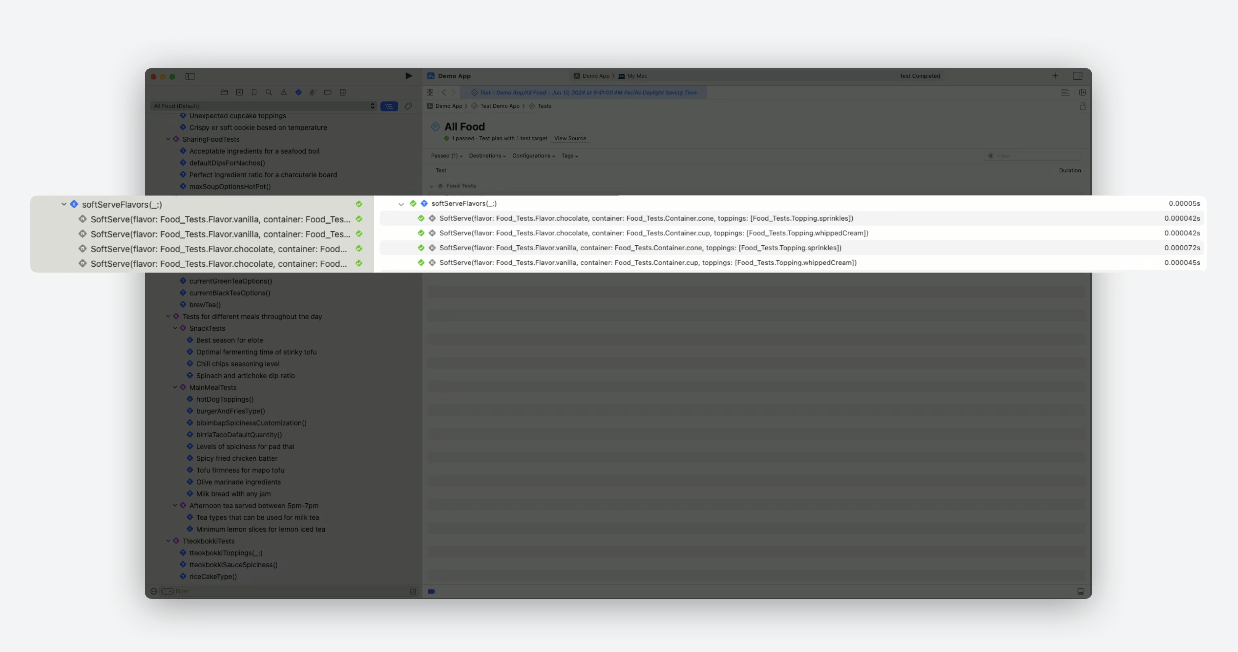This screenshot has width=1238, height=652.
Task: Click the 0.000072s duration value
Action: [1182, 248]
